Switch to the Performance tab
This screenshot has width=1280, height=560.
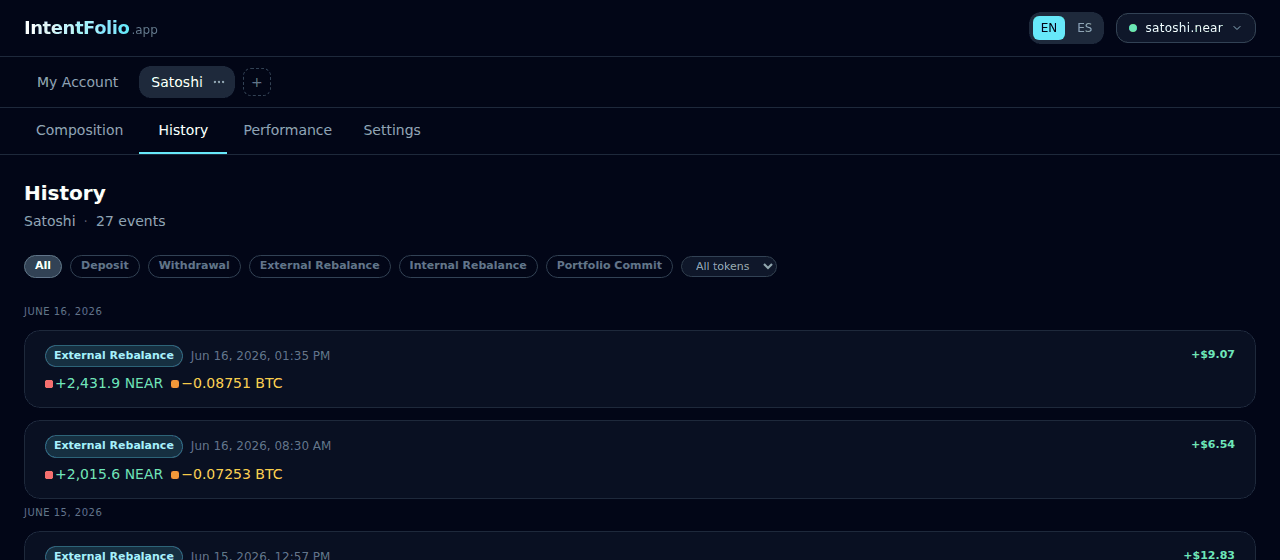pos(288,130)
